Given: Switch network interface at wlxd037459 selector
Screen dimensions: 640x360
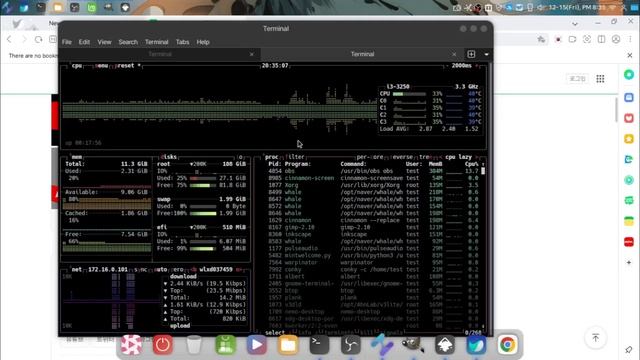Looking at the screenshot, I should pos(216,269).
